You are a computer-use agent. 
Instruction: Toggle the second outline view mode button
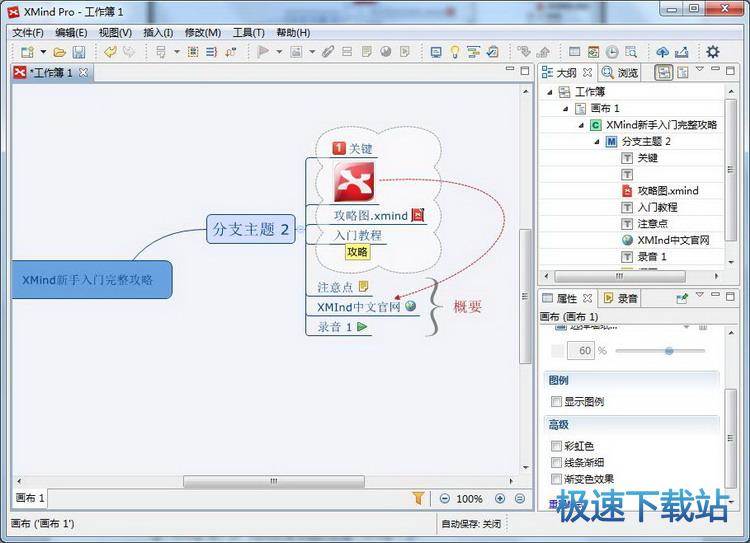click(683, 72)
